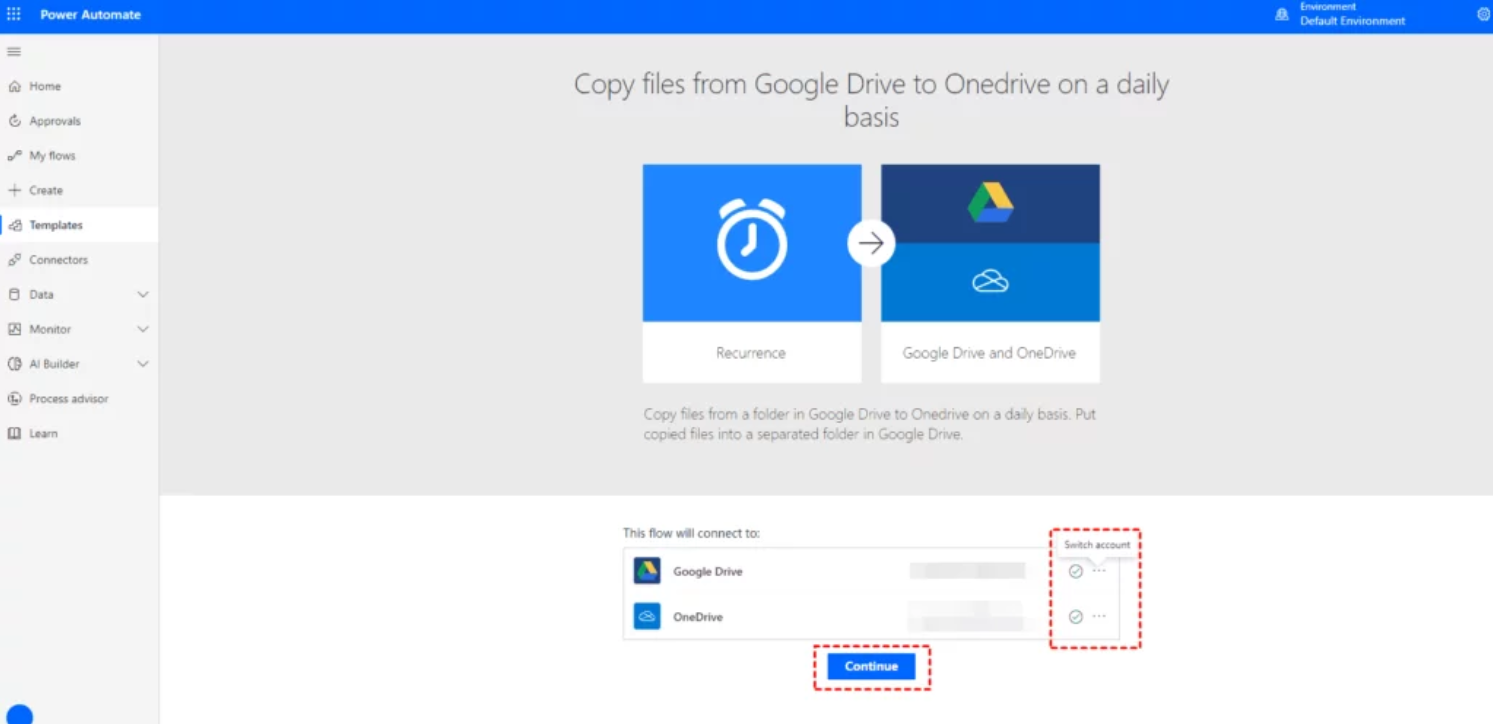
Task: Click 'This flow will connect to:' text
Action: point(691,533)
